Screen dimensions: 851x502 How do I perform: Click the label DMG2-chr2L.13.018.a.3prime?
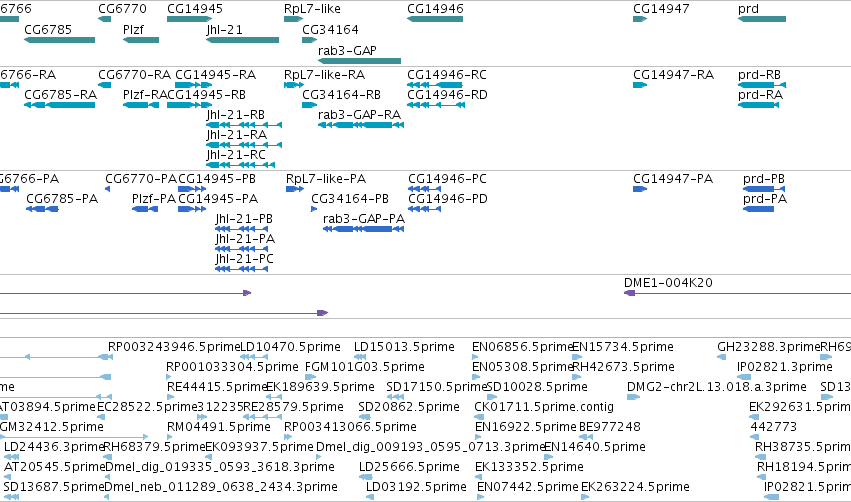[716, 387]
